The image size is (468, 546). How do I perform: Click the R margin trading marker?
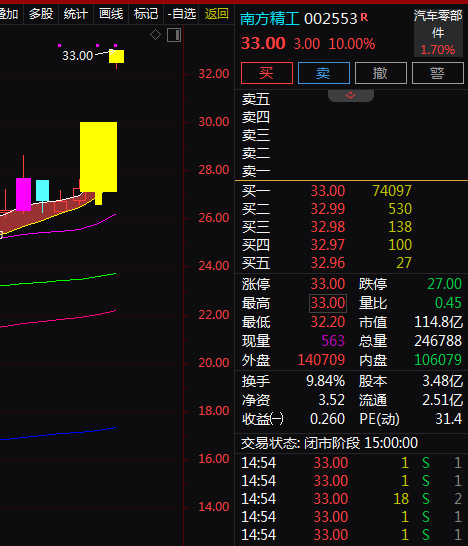pyautogui.click(x=364, y=17)
